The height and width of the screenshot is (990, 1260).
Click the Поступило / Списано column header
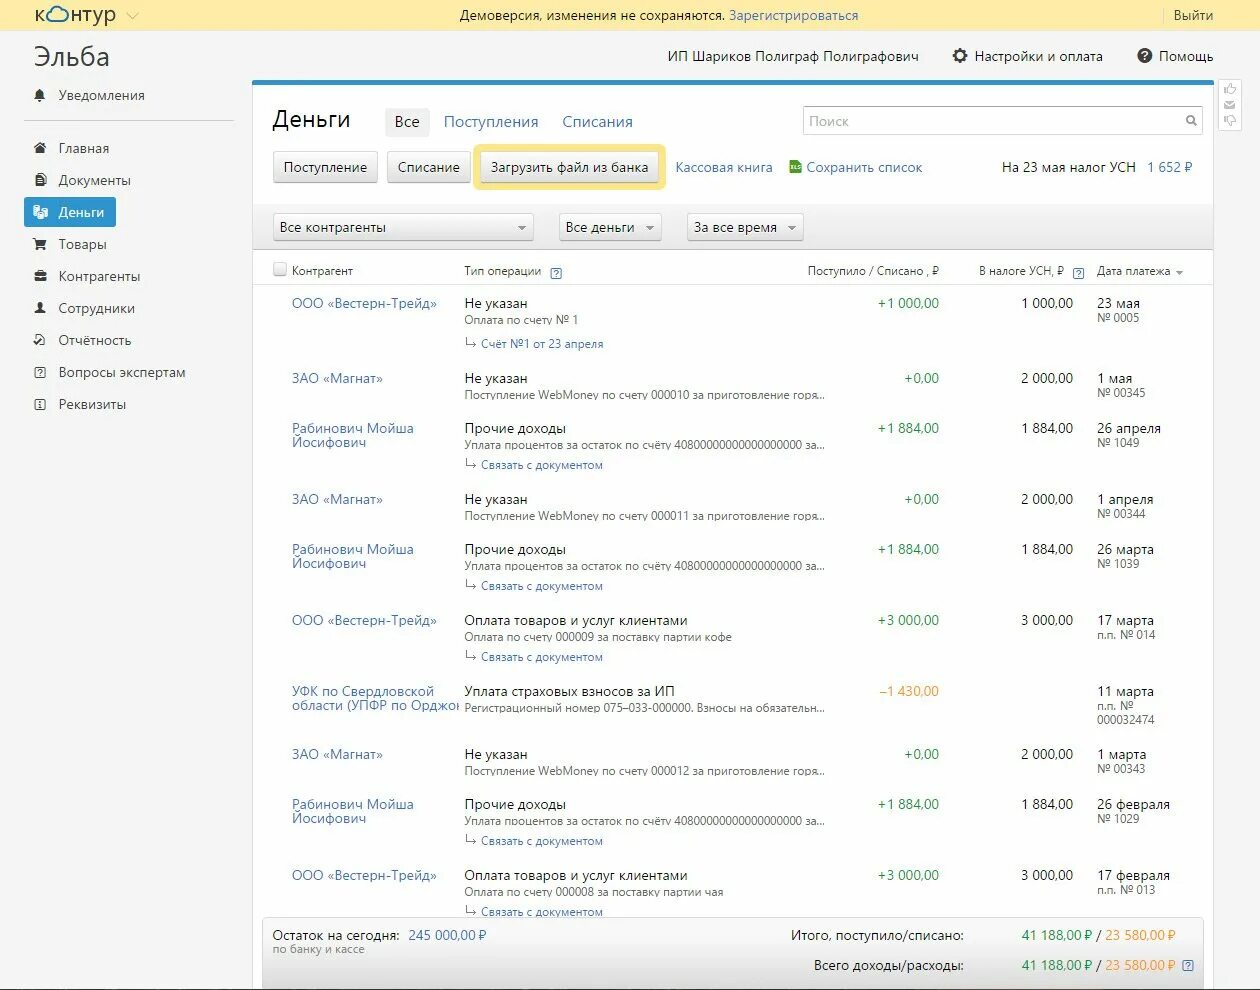click(x=873, y=271)
